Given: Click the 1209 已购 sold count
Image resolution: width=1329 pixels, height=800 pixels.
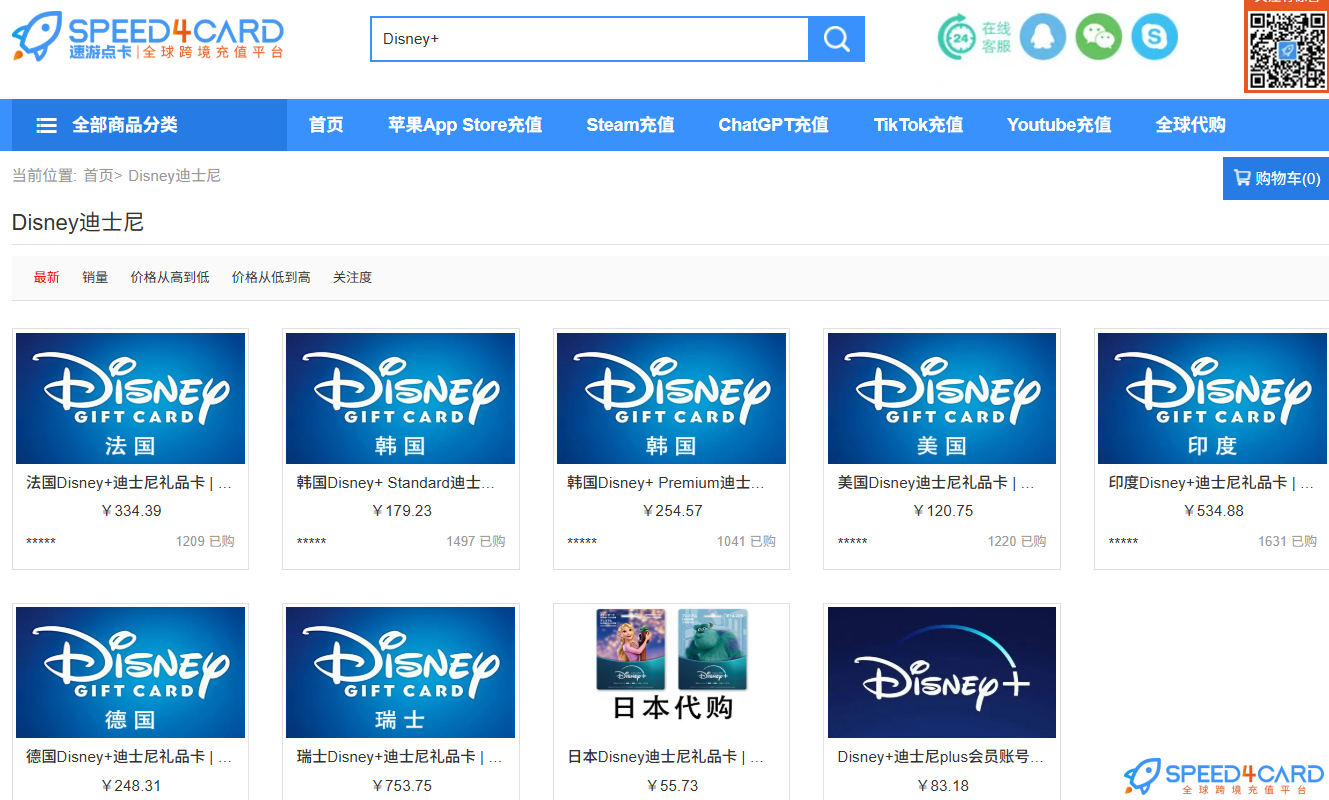Looking at the screenshot, I should 205,541.
